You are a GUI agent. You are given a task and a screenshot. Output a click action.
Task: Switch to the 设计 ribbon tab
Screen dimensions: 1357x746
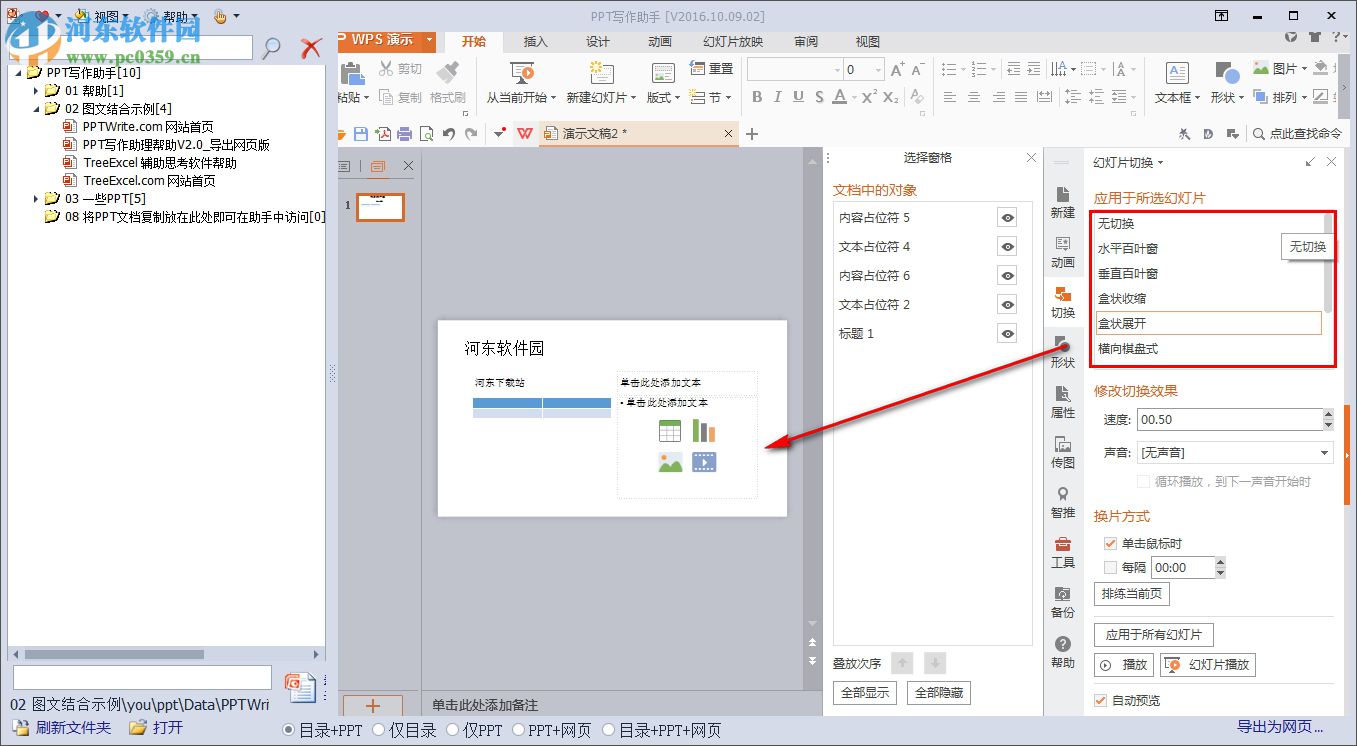598,41
